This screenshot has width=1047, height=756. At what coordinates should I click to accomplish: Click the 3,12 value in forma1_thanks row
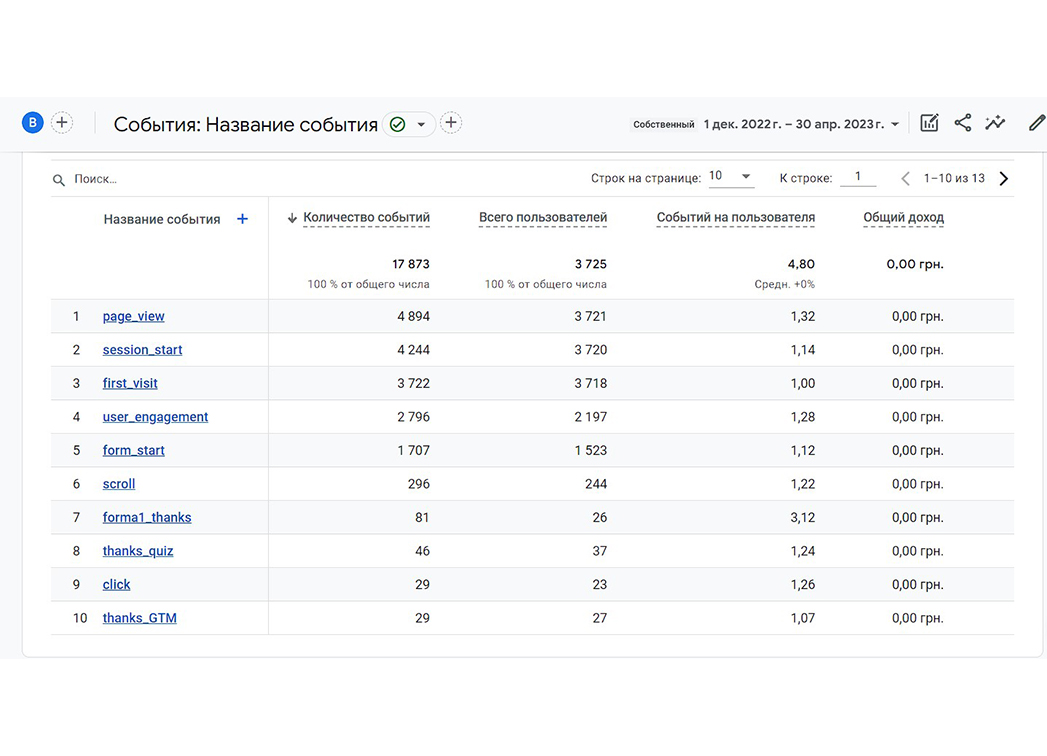click(803, 518)
